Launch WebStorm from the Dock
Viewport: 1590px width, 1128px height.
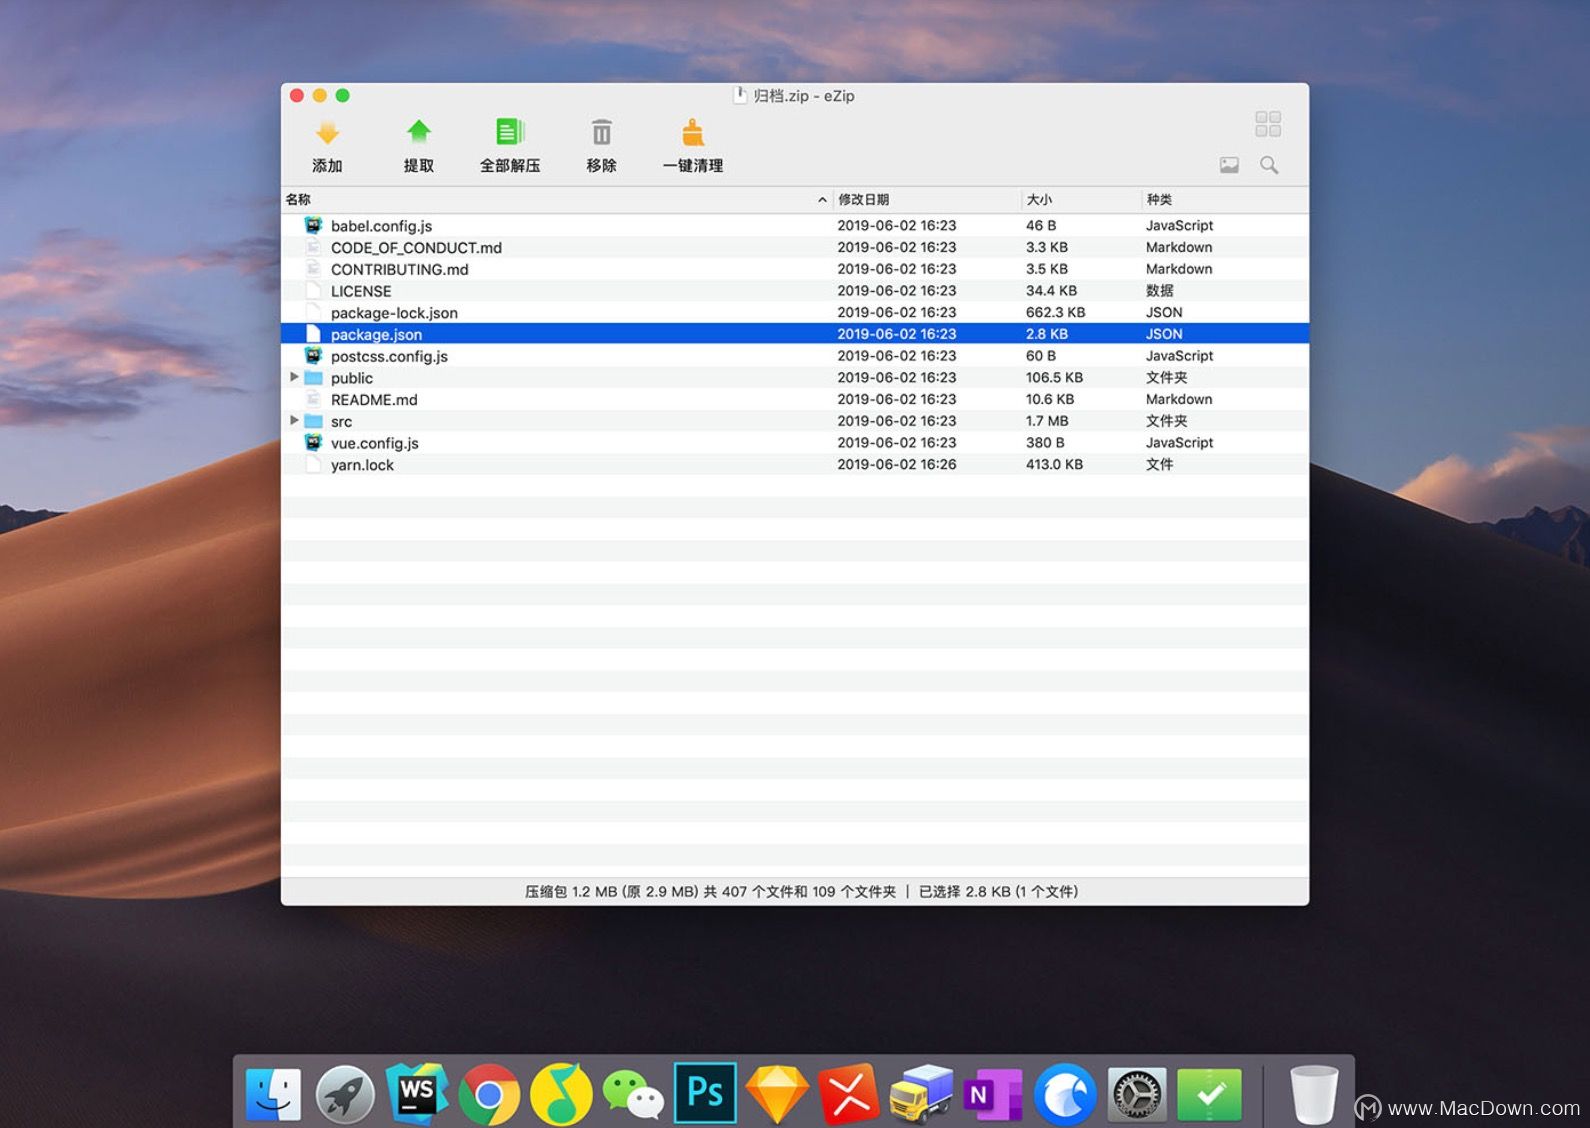pyautogui.click(x=416, y=1092)
